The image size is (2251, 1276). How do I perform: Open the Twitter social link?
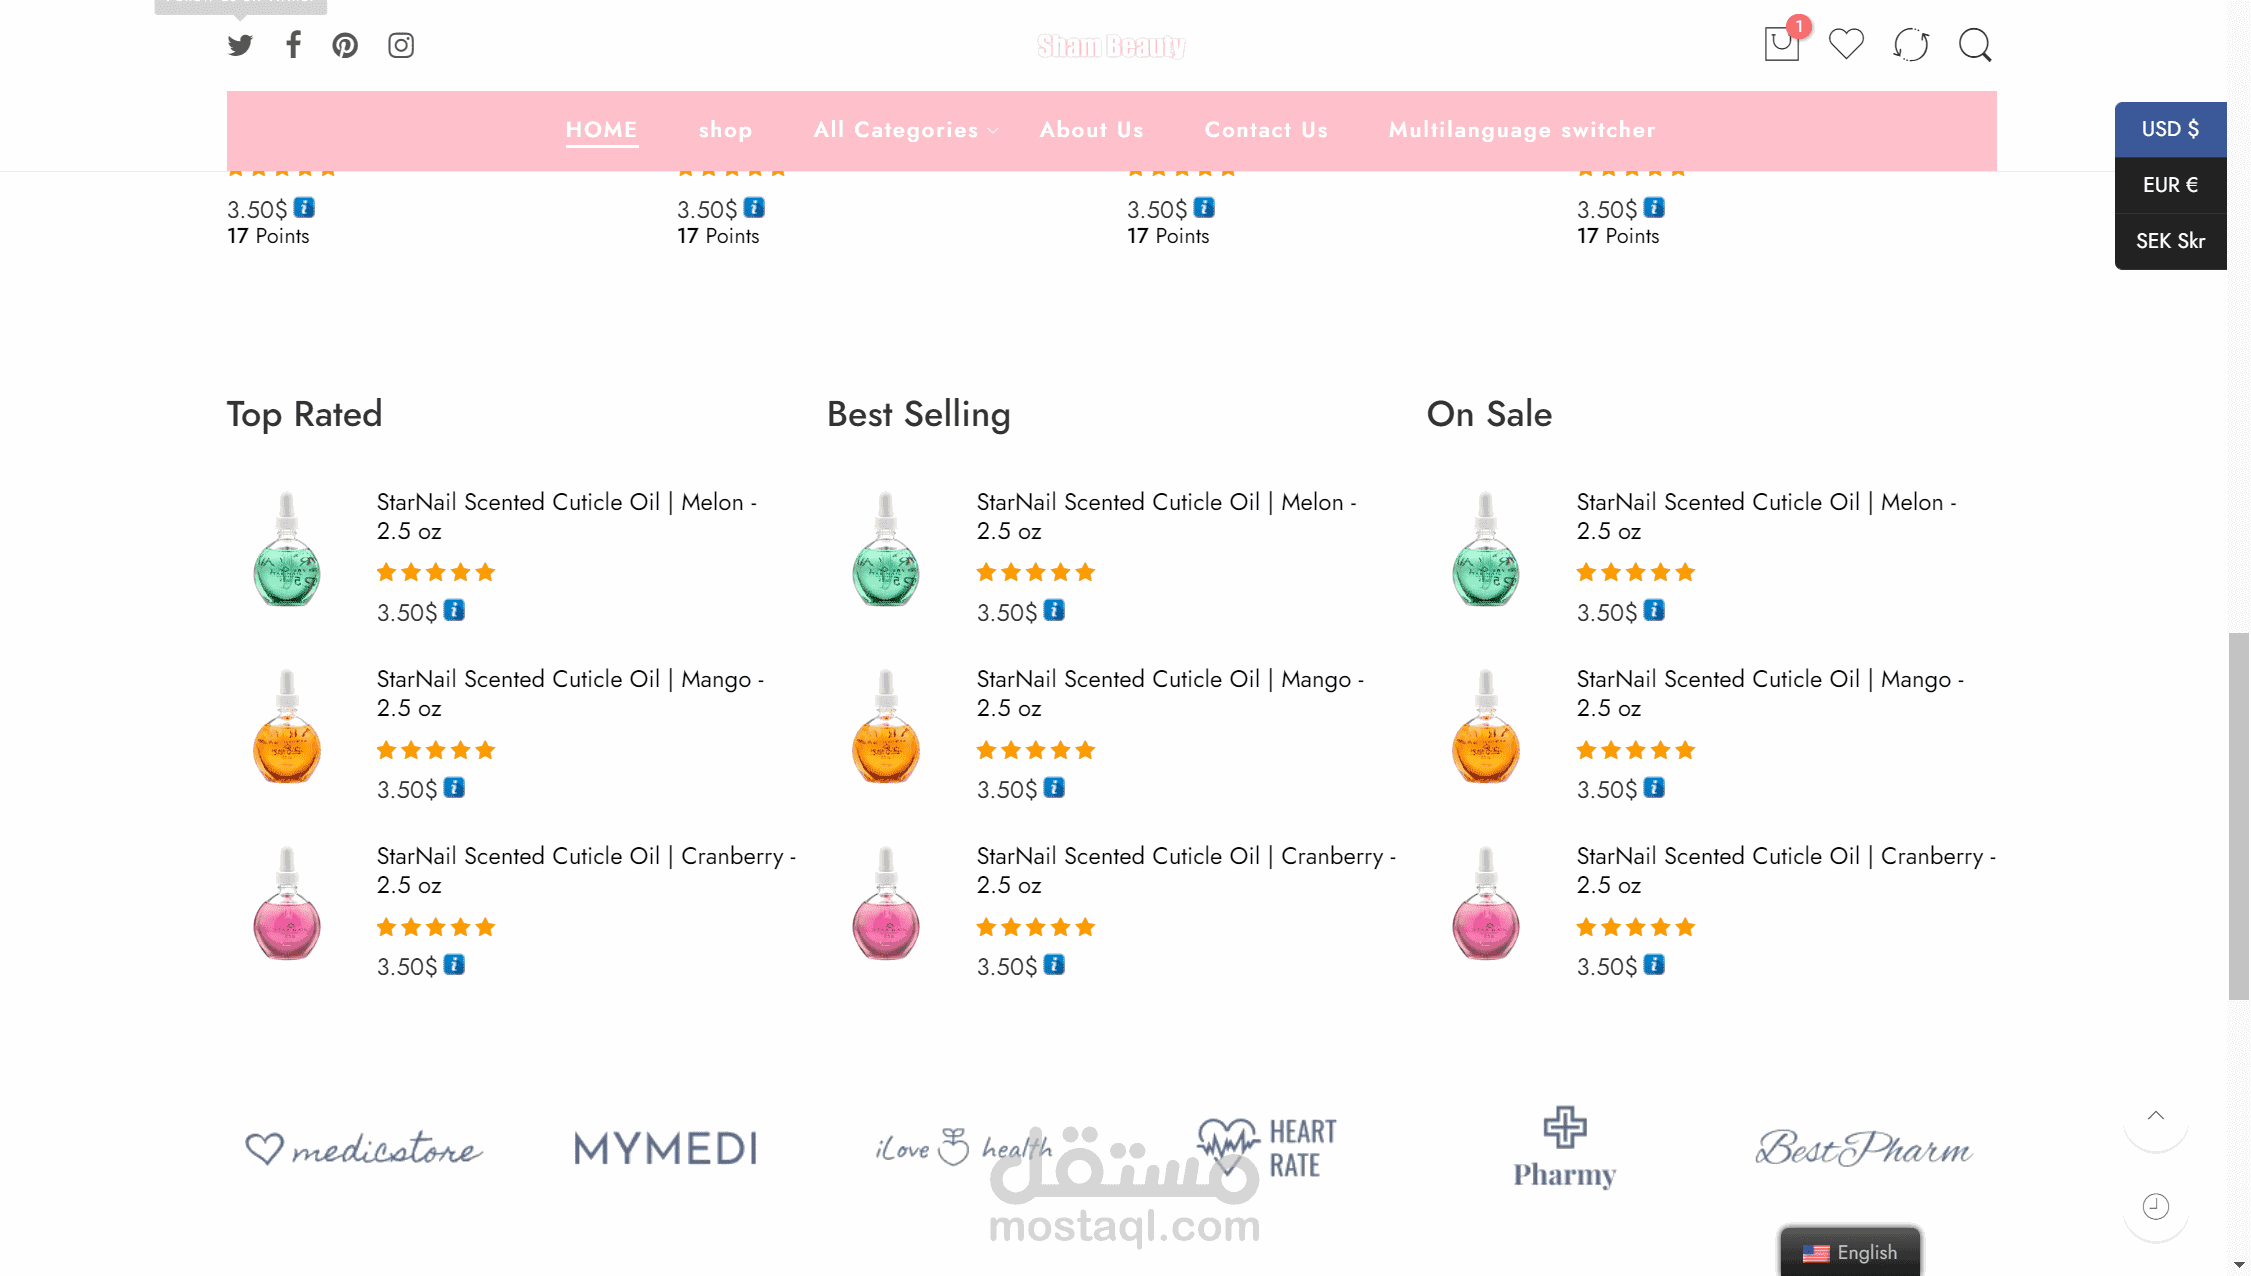coord(240,45)
